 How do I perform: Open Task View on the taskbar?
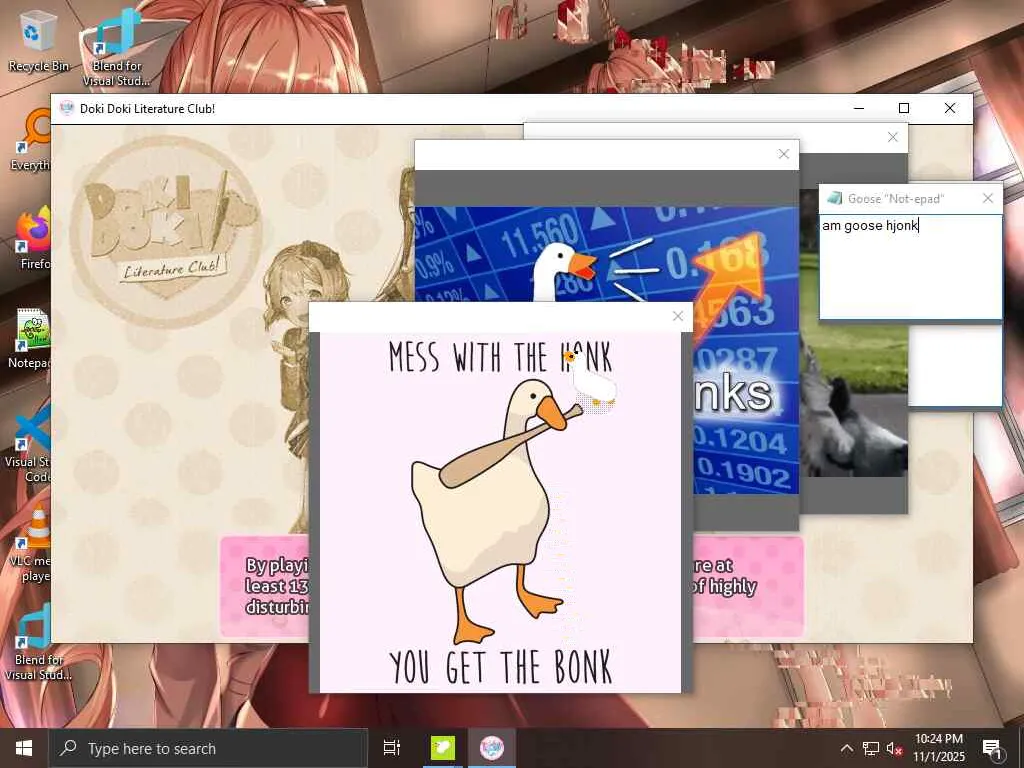coord(392,748)
